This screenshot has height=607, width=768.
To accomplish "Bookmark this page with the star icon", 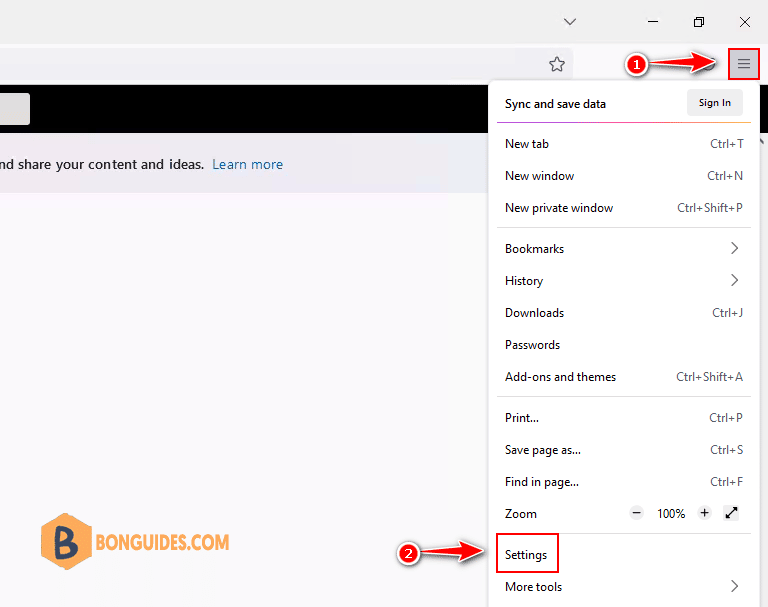I will pos(556,64).
